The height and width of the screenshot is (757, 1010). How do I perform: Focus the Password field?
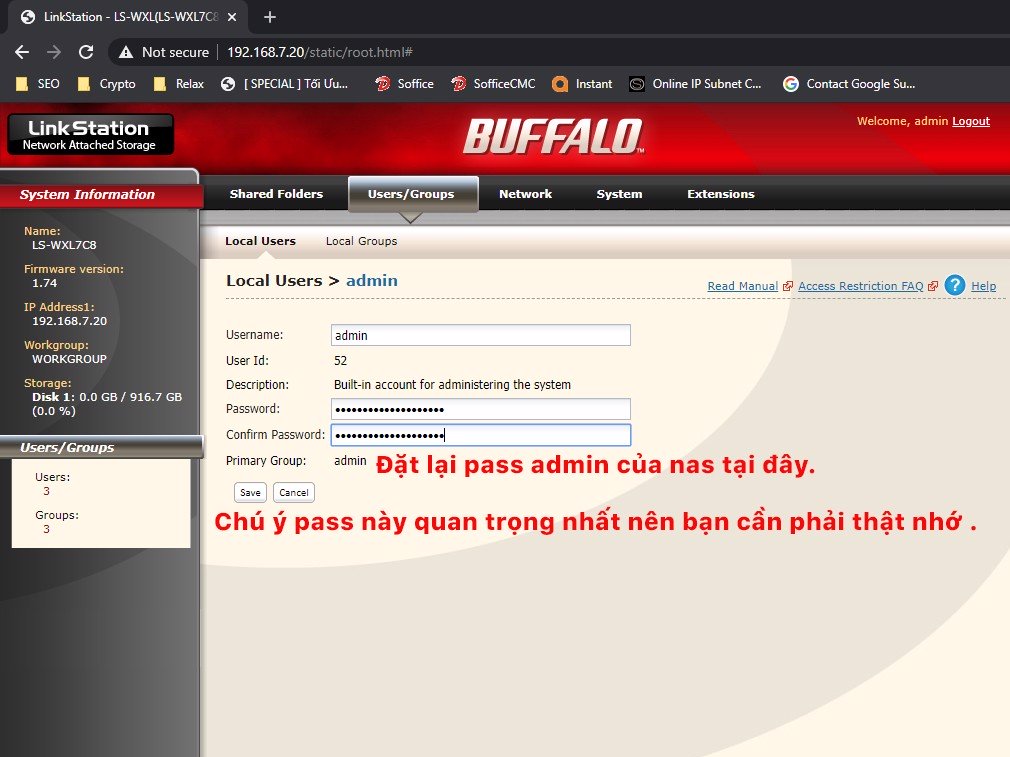click(481, 409)
